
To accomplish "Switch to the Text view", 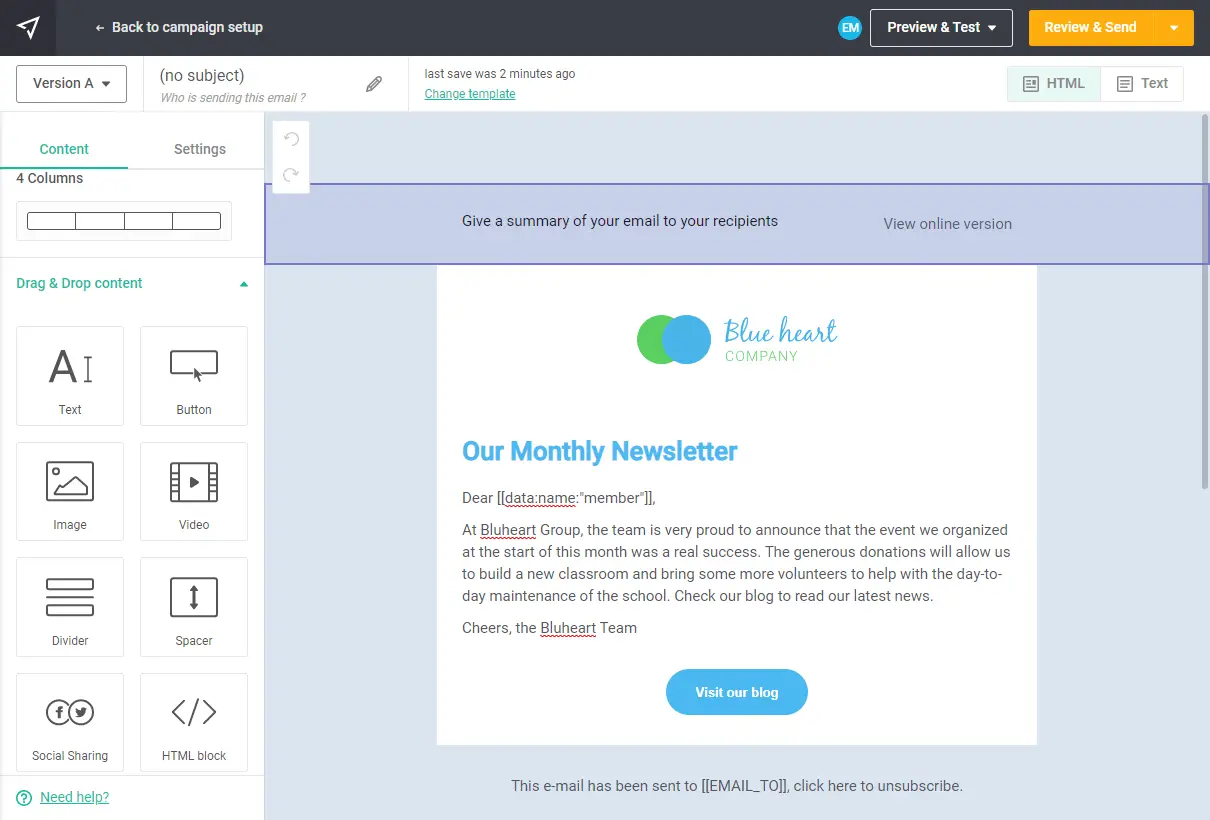I will click(1142, 84).
